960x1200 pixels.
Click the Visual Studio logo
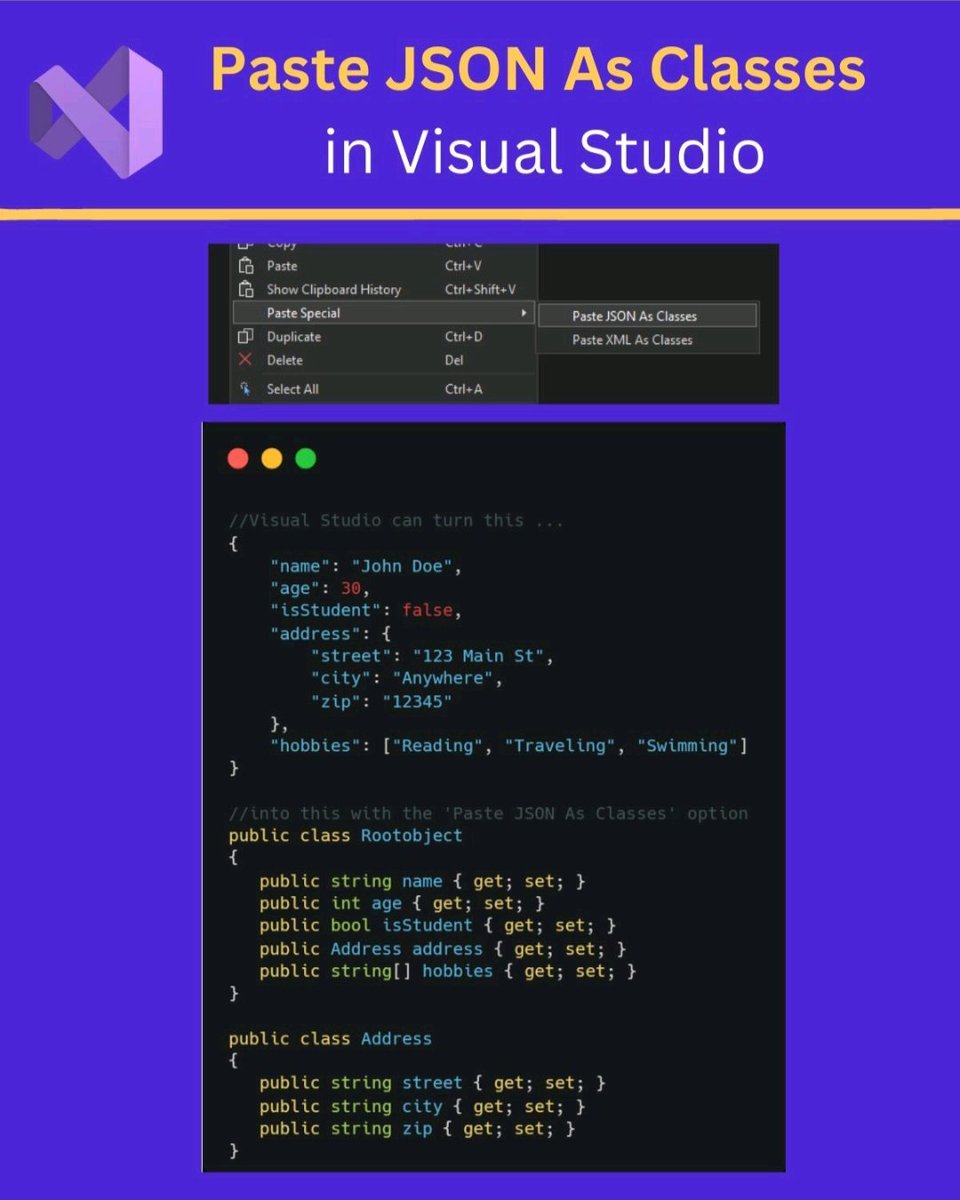click(96, 113)
